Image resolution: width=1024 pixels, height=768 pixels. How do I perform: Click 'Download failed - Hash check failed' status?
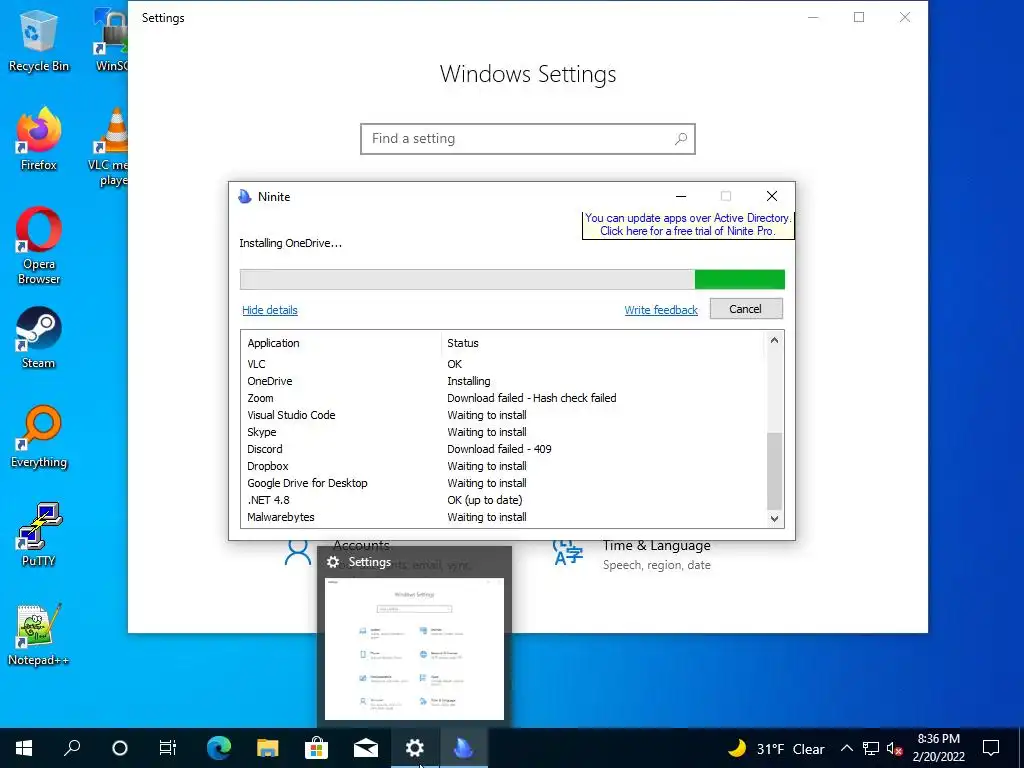pyautogui.click(x=532, y=398)
